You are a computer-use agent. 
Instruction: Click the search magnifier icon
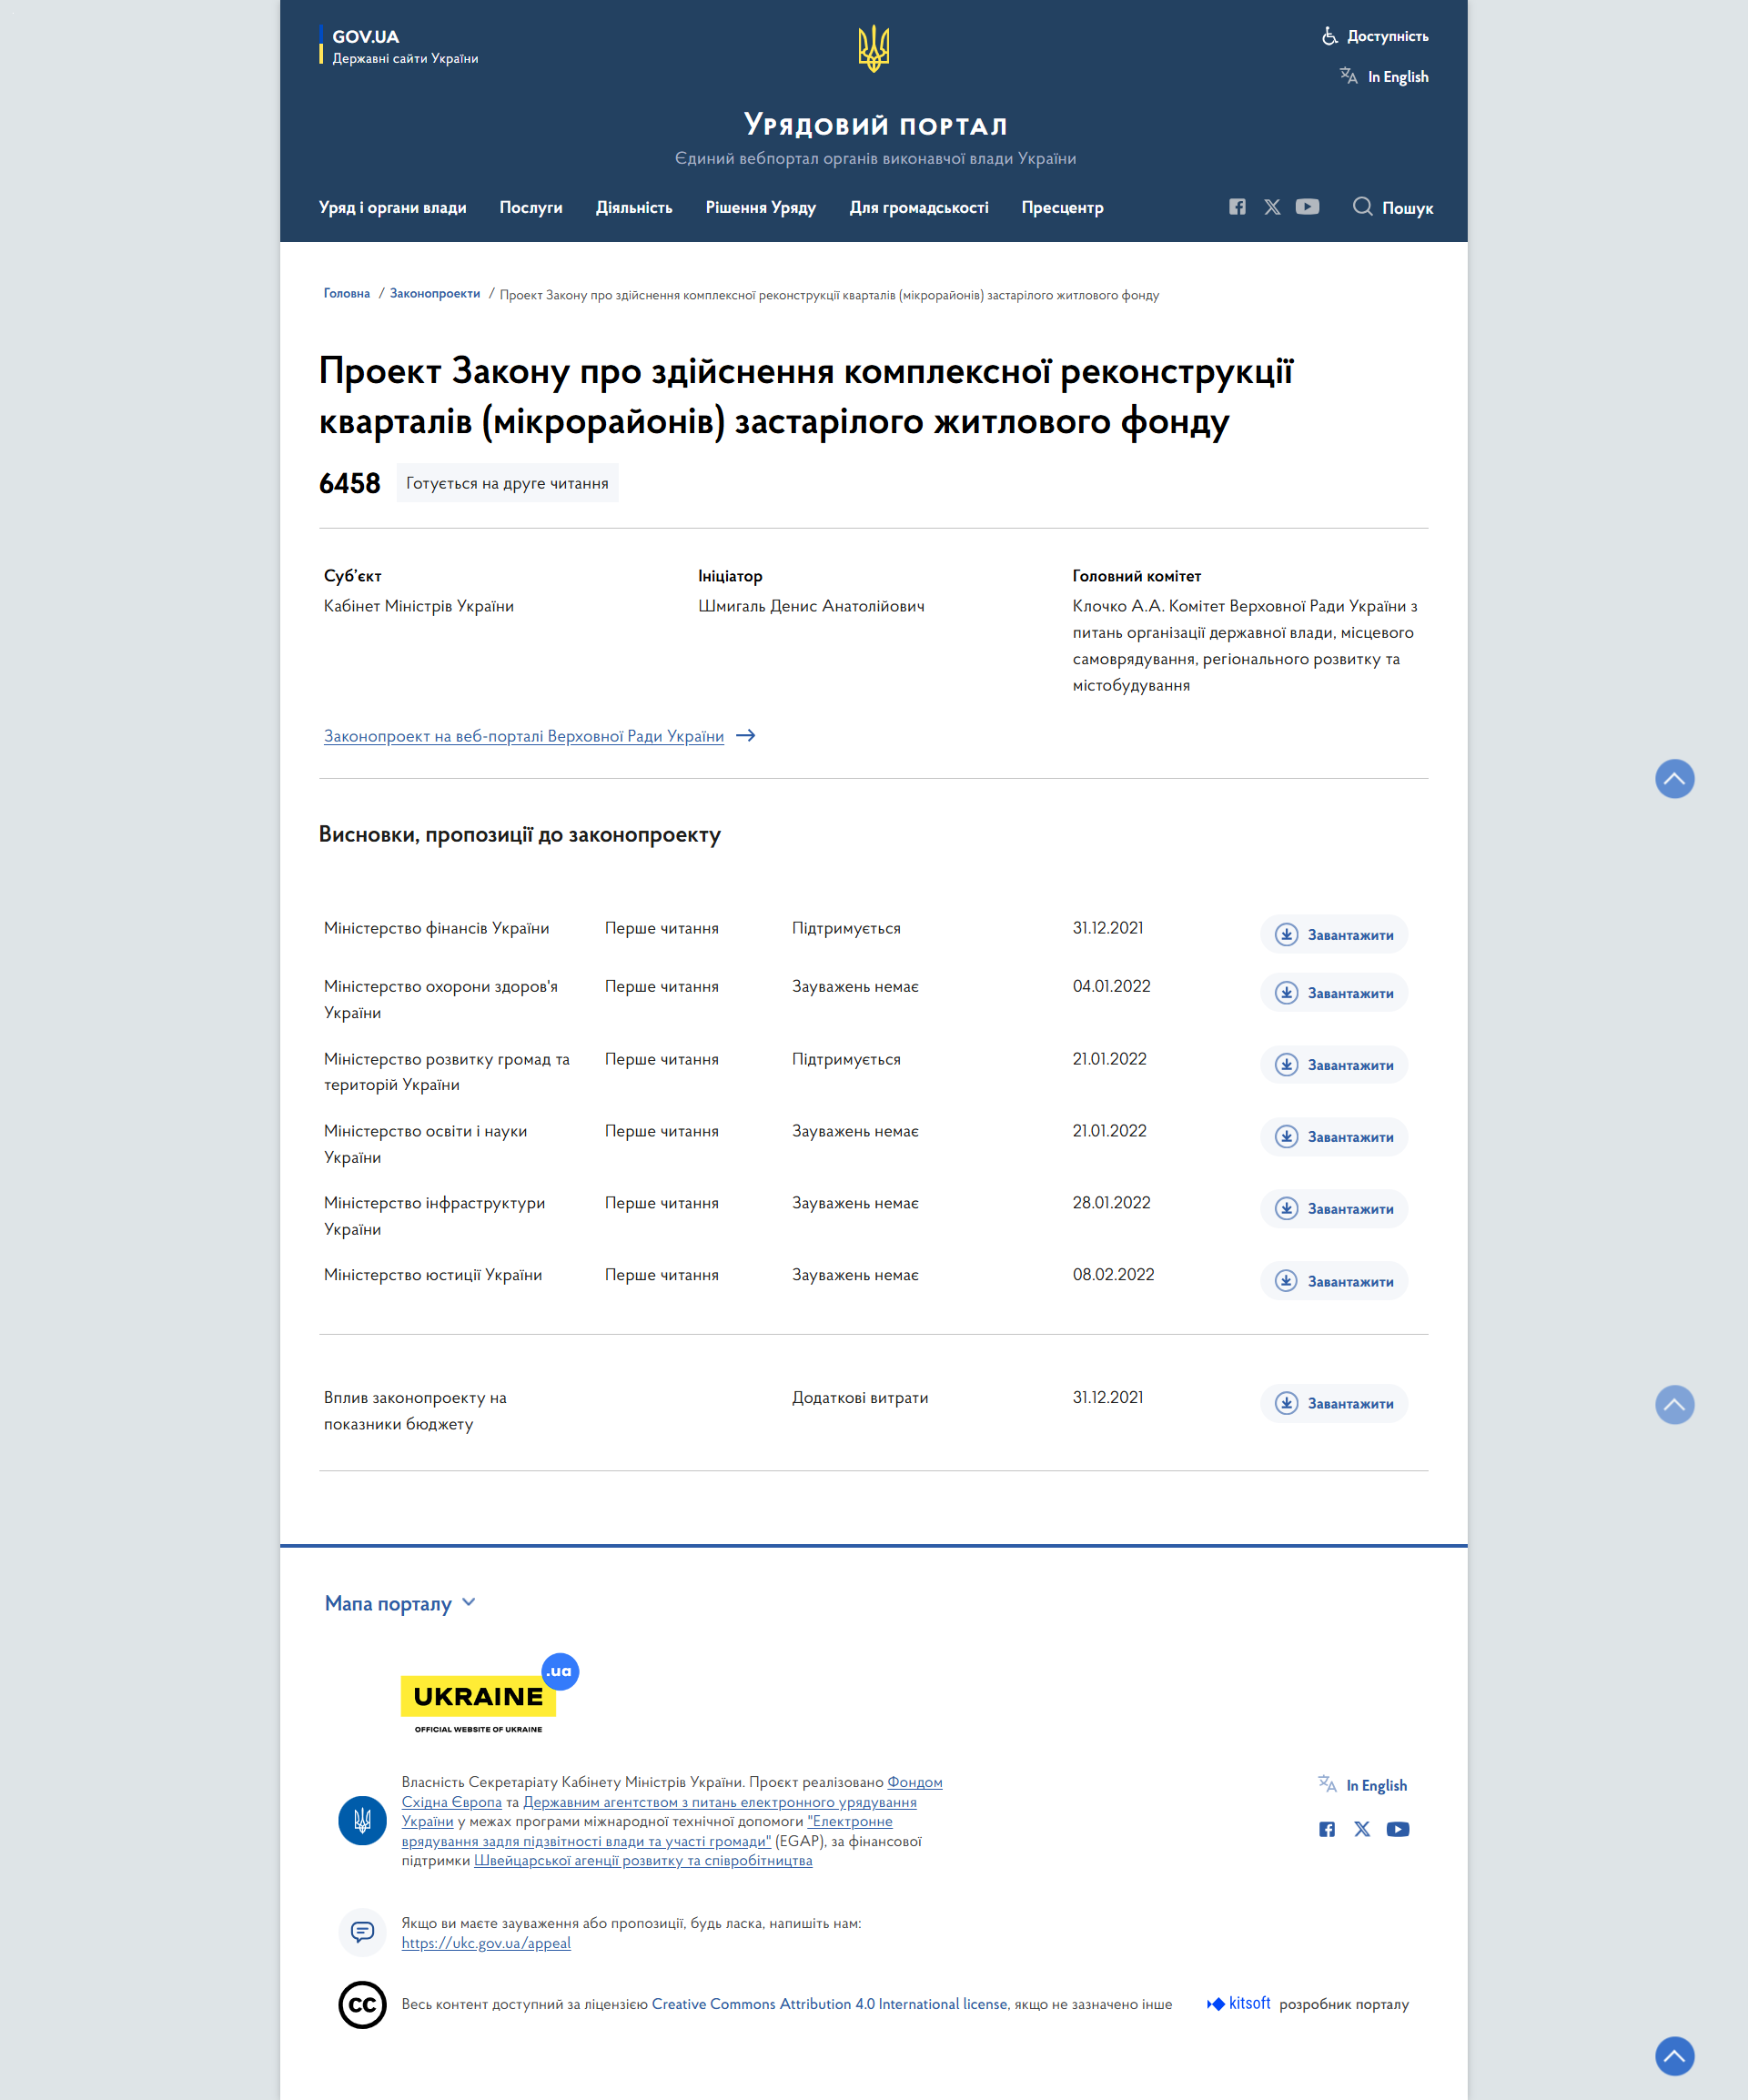1362,207
